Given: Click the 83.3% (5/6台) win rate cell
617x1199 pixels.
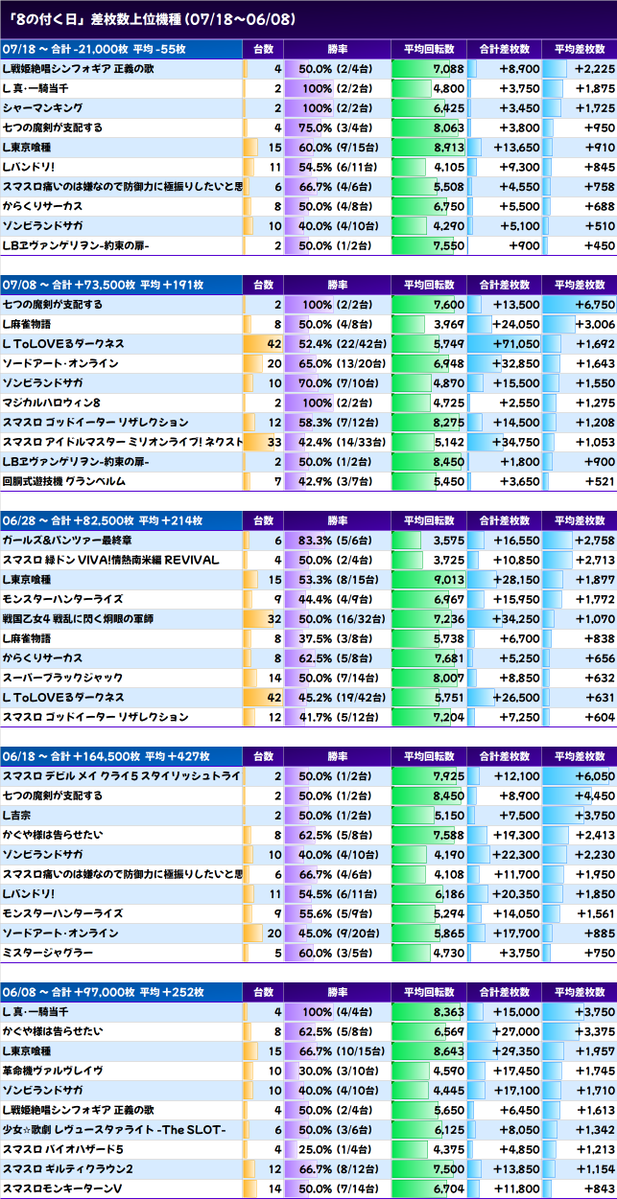Looking at the screenshot, I should coord(338,541).
